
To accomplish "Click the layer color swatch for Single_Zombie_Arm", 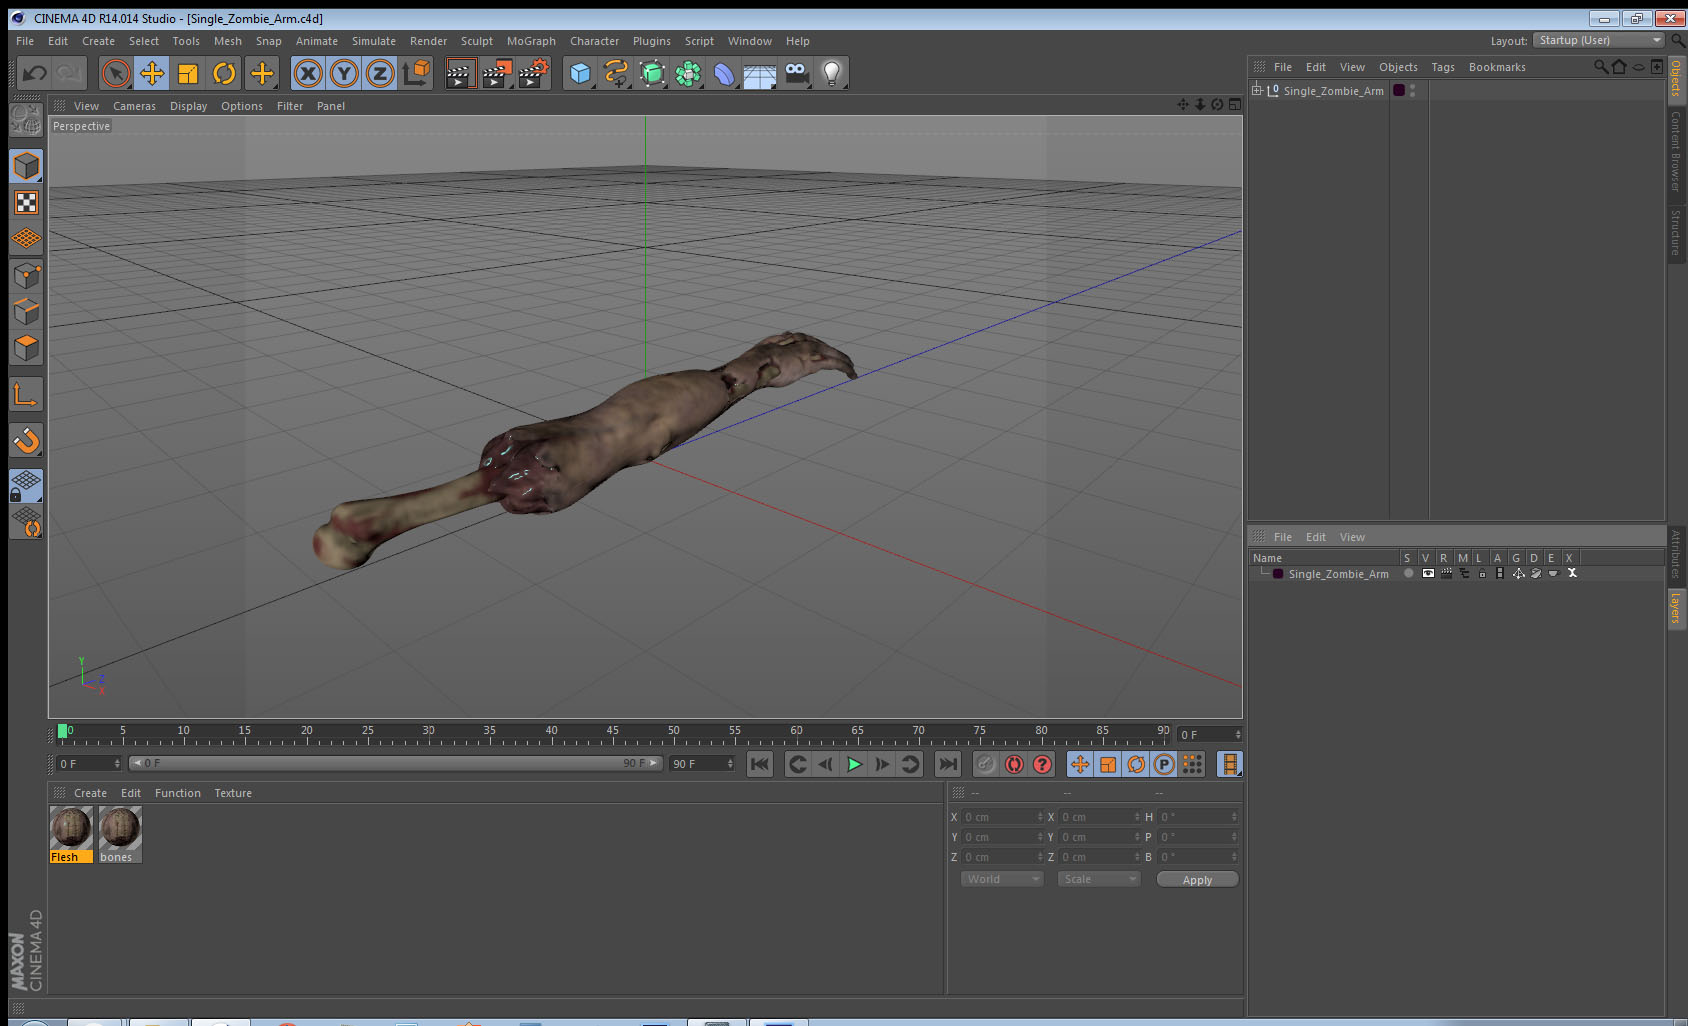I will coord(1278,574).
